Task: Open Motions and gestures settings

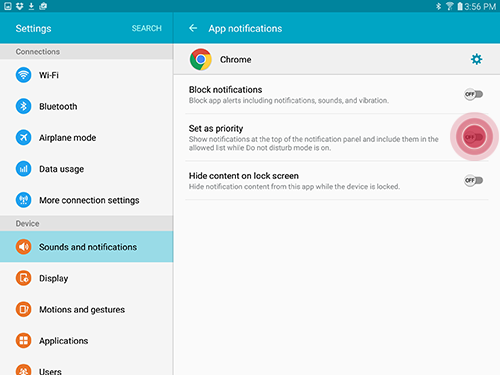Action: click(x=87, y=309)
